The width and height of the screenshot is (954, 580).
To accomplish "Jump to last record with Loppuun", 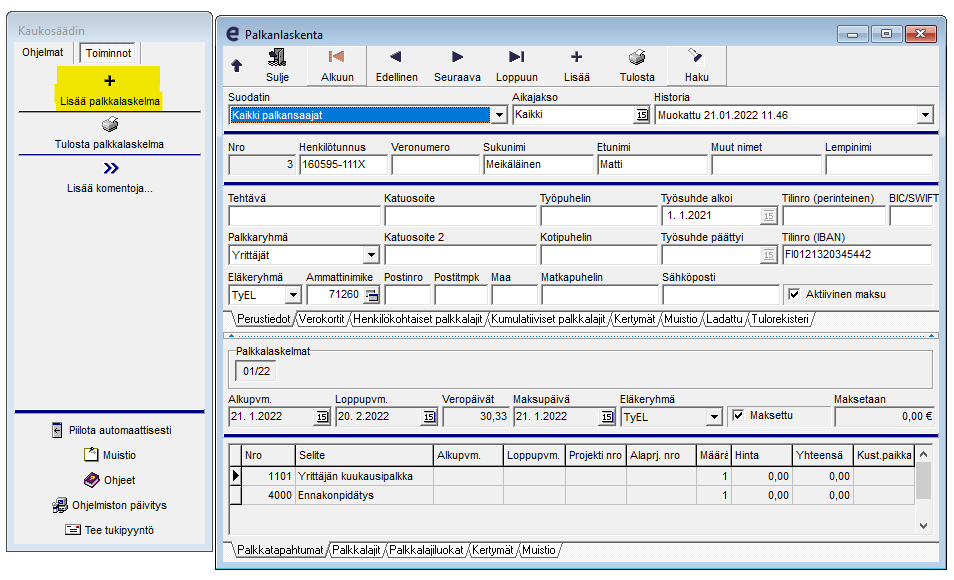I will click(x=517, y=57).
